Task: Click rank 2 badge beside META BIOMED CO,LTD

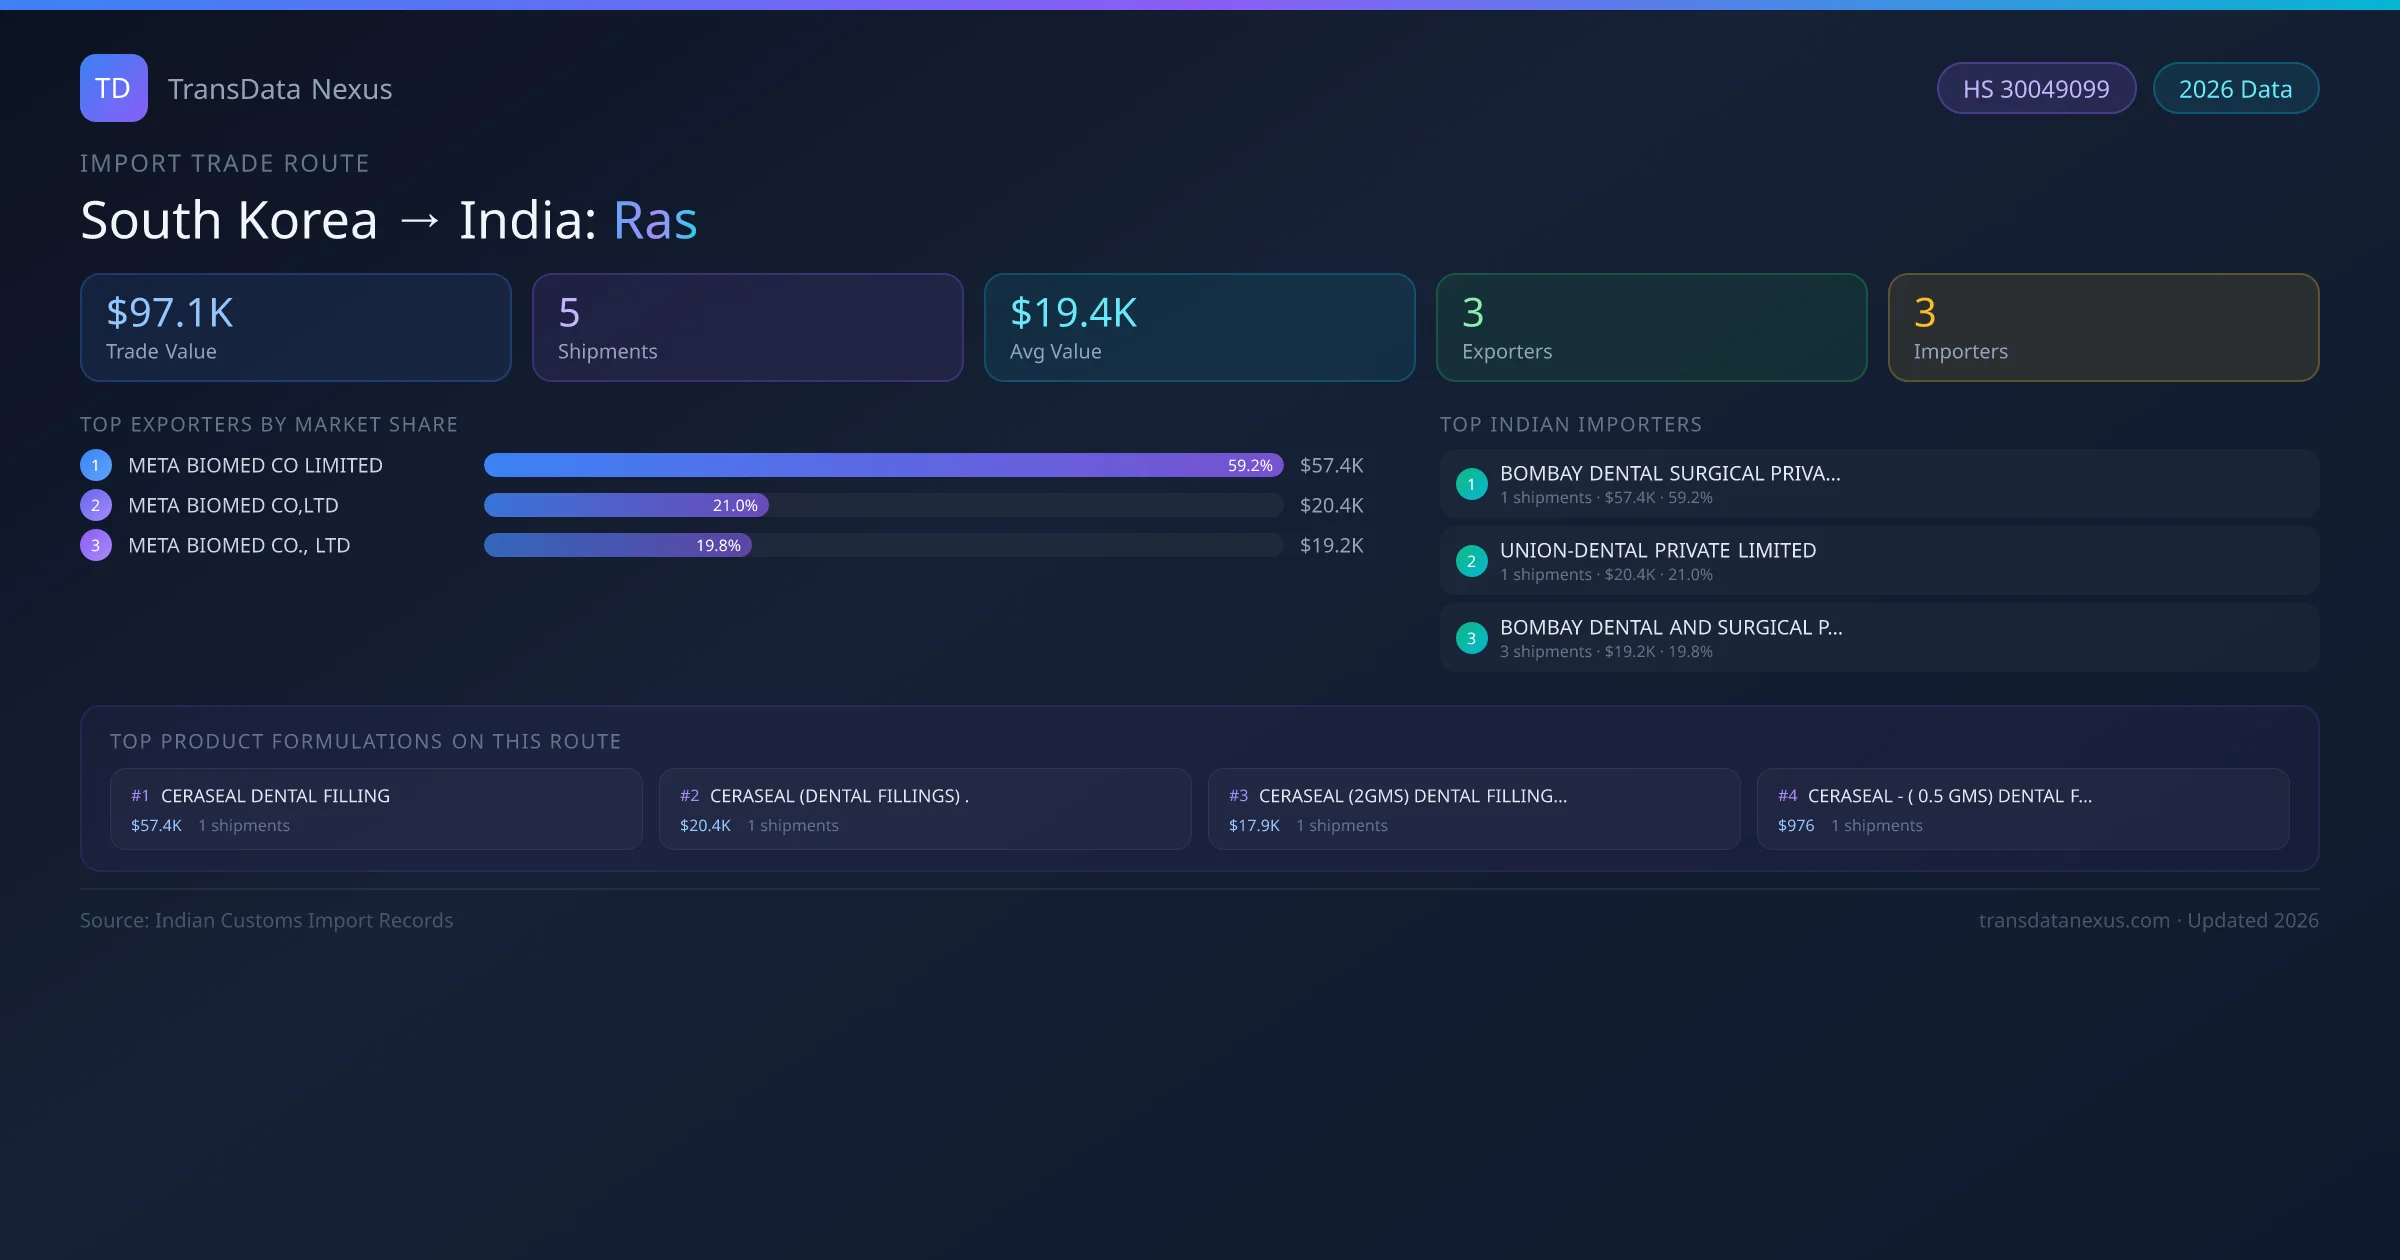Action: 96,505
